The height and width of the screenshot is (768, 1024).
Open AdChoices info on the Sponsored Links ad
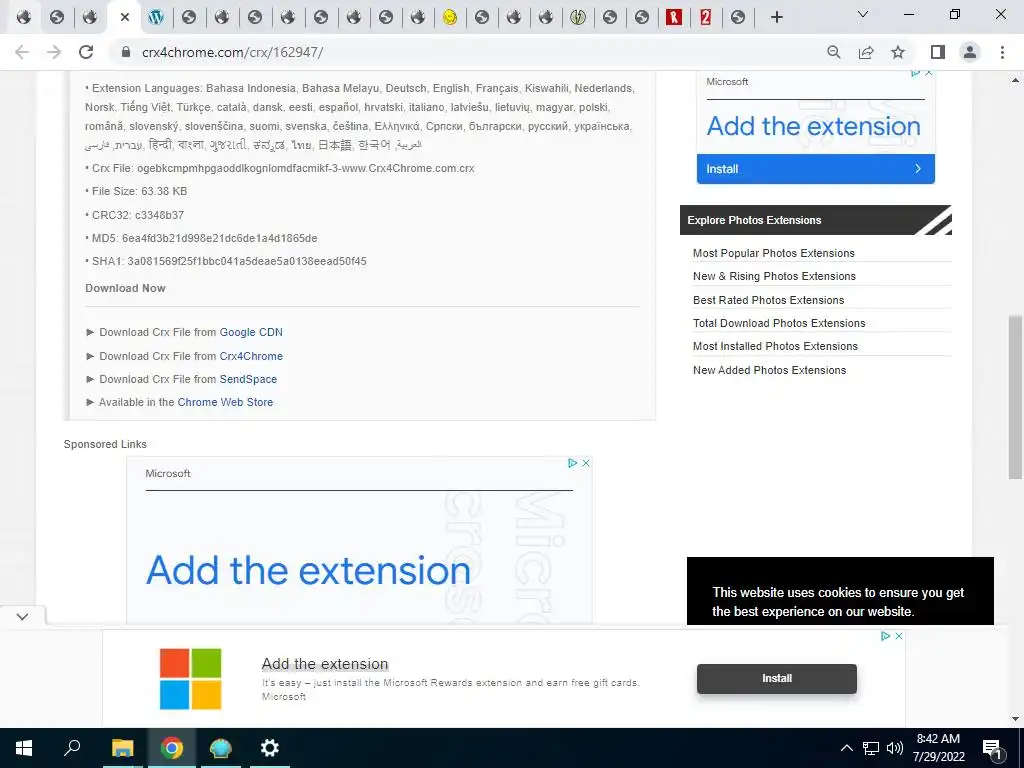573,463
